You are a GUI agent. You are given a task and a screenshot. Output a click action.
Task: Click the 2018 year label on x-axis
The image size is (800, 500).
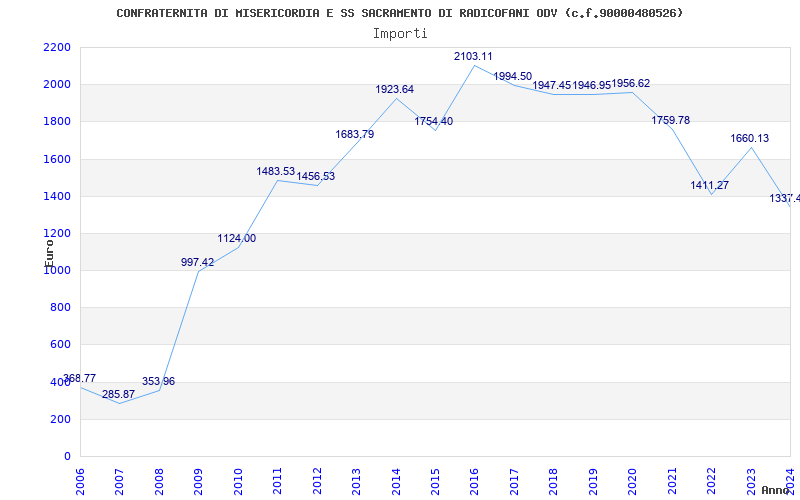click(x=552, y=481)
